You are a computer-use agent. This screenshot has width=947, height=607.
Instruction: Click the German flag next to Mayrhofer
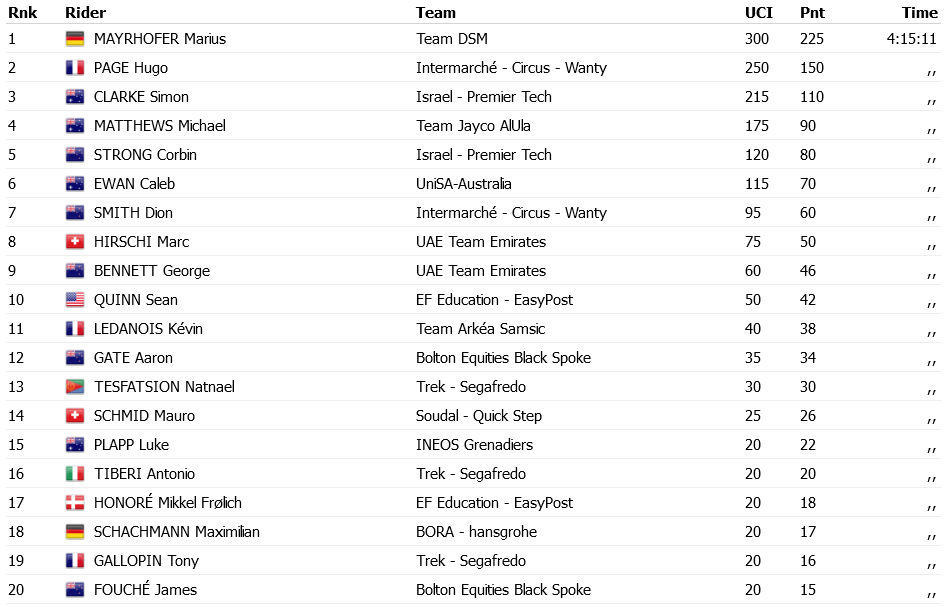click(x=74, y=39)
